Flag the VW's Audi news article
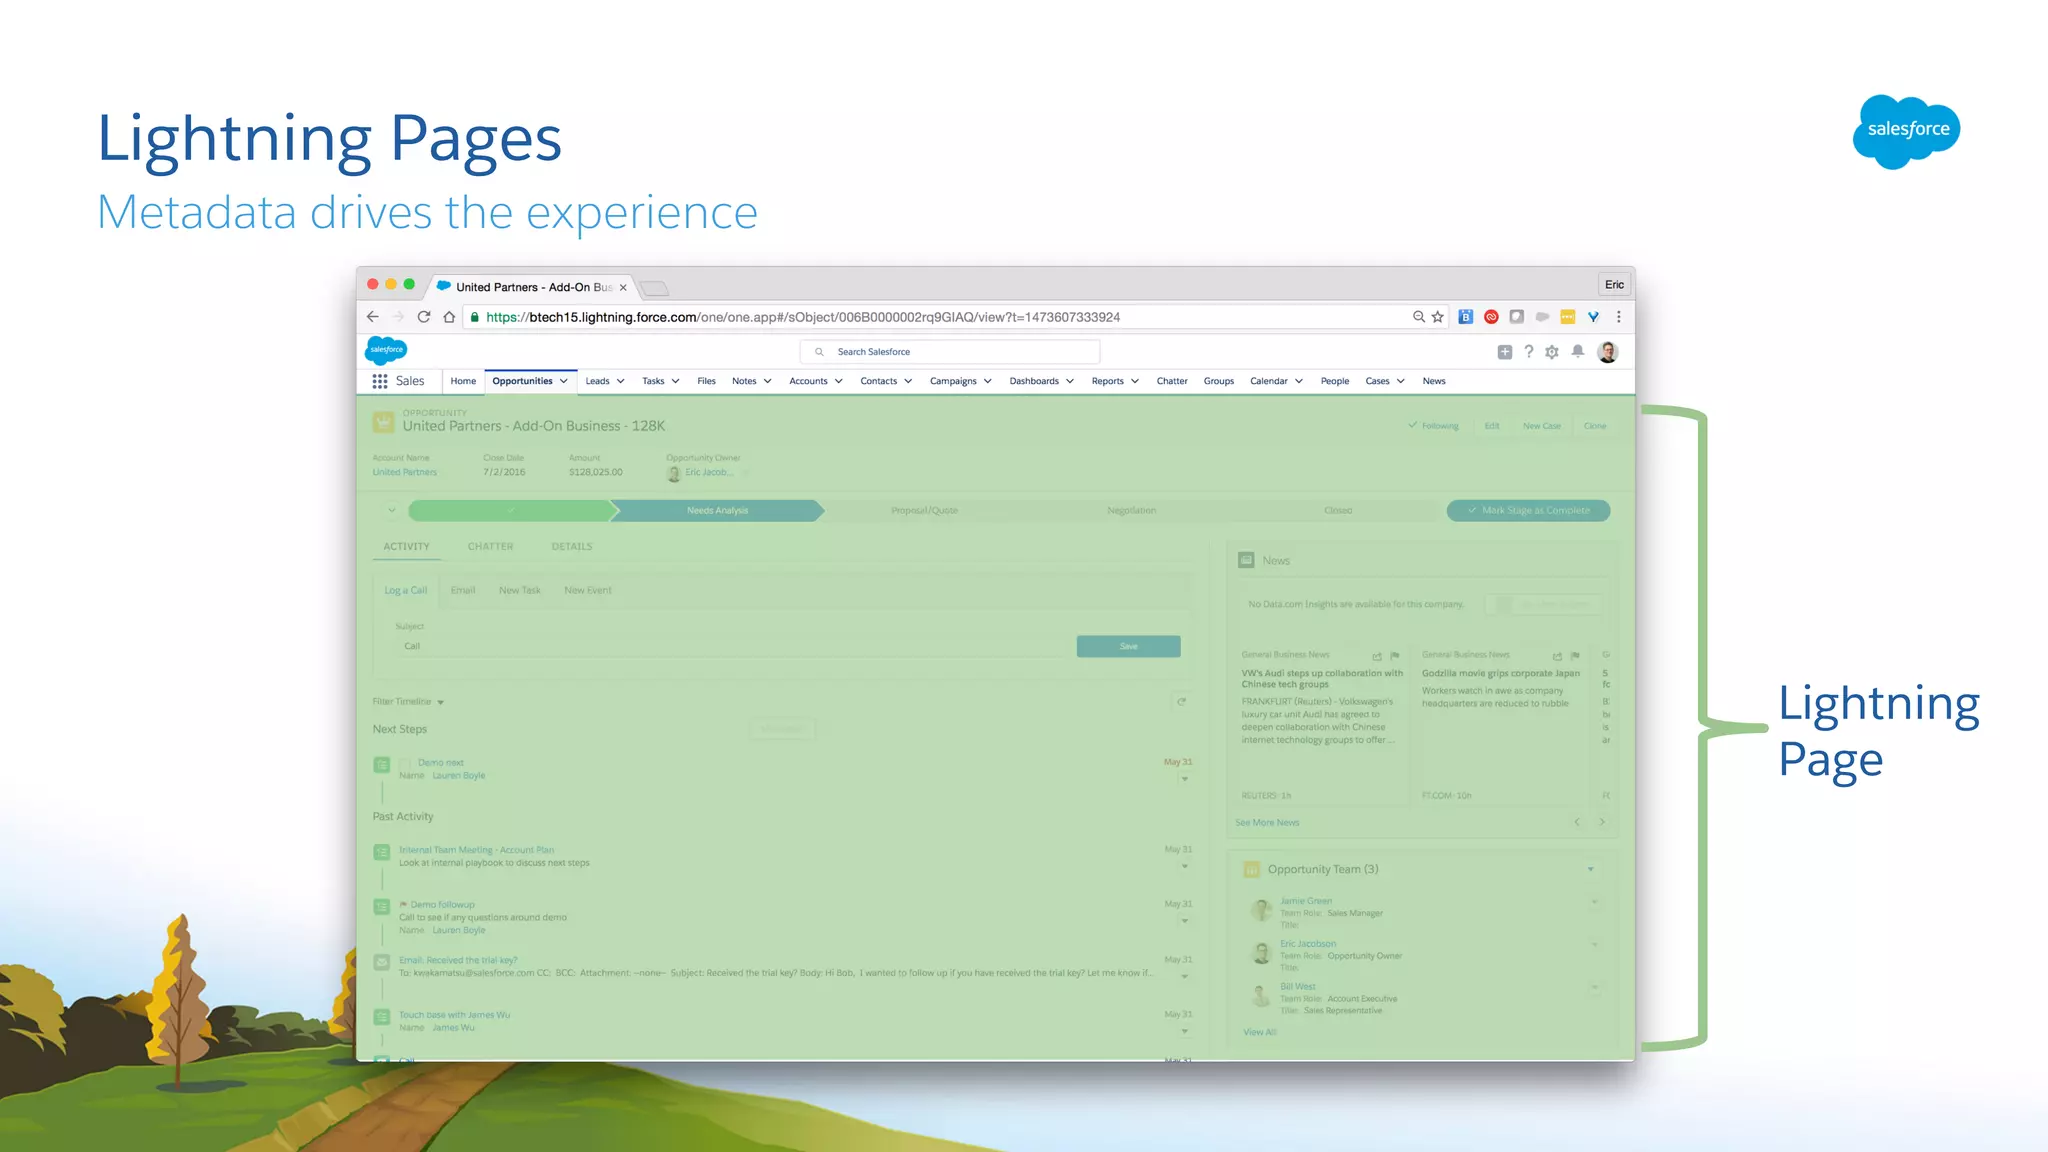The width and height of the screenshot is (2048, 1152). click(x=1394, y=657)
